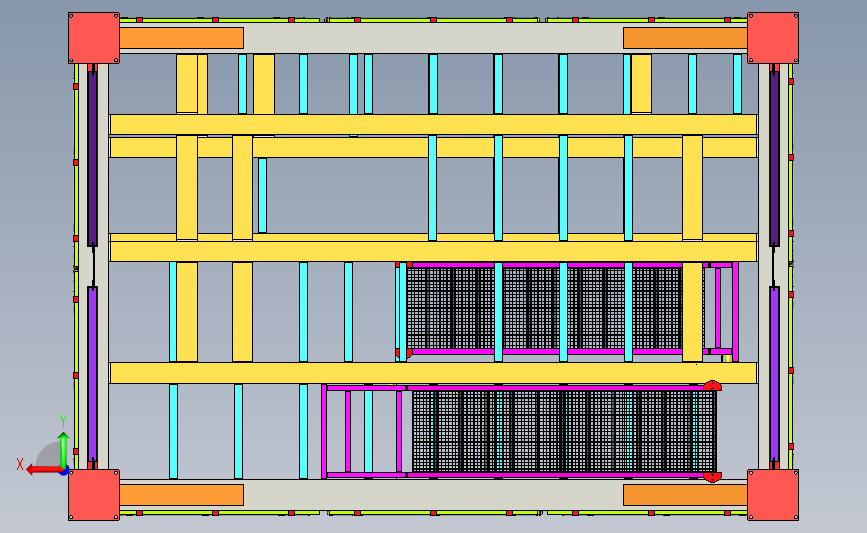This screenshot has height=533, width=867.
Task: Select the bottom-right red corner block
Action: point(773,495)
